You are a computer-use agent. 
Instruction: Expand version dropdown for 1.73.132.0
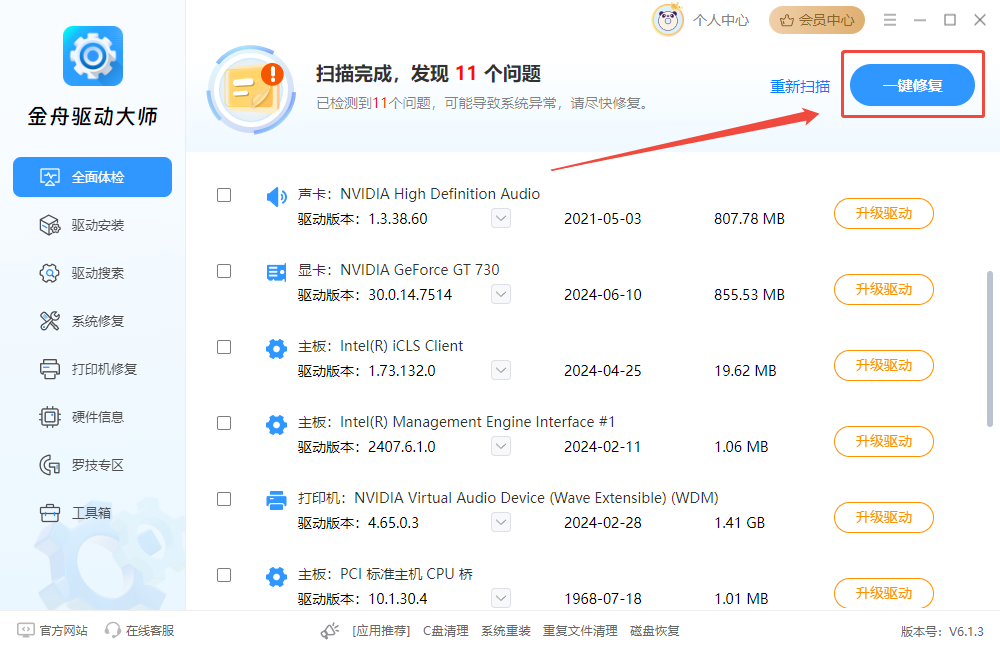point(501,370)
